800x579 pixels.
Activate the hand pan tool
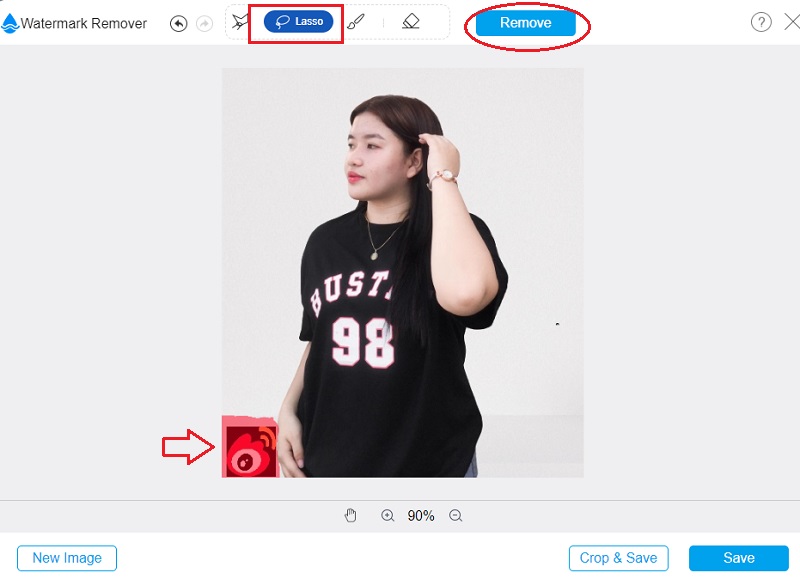(x=350, y=515)
